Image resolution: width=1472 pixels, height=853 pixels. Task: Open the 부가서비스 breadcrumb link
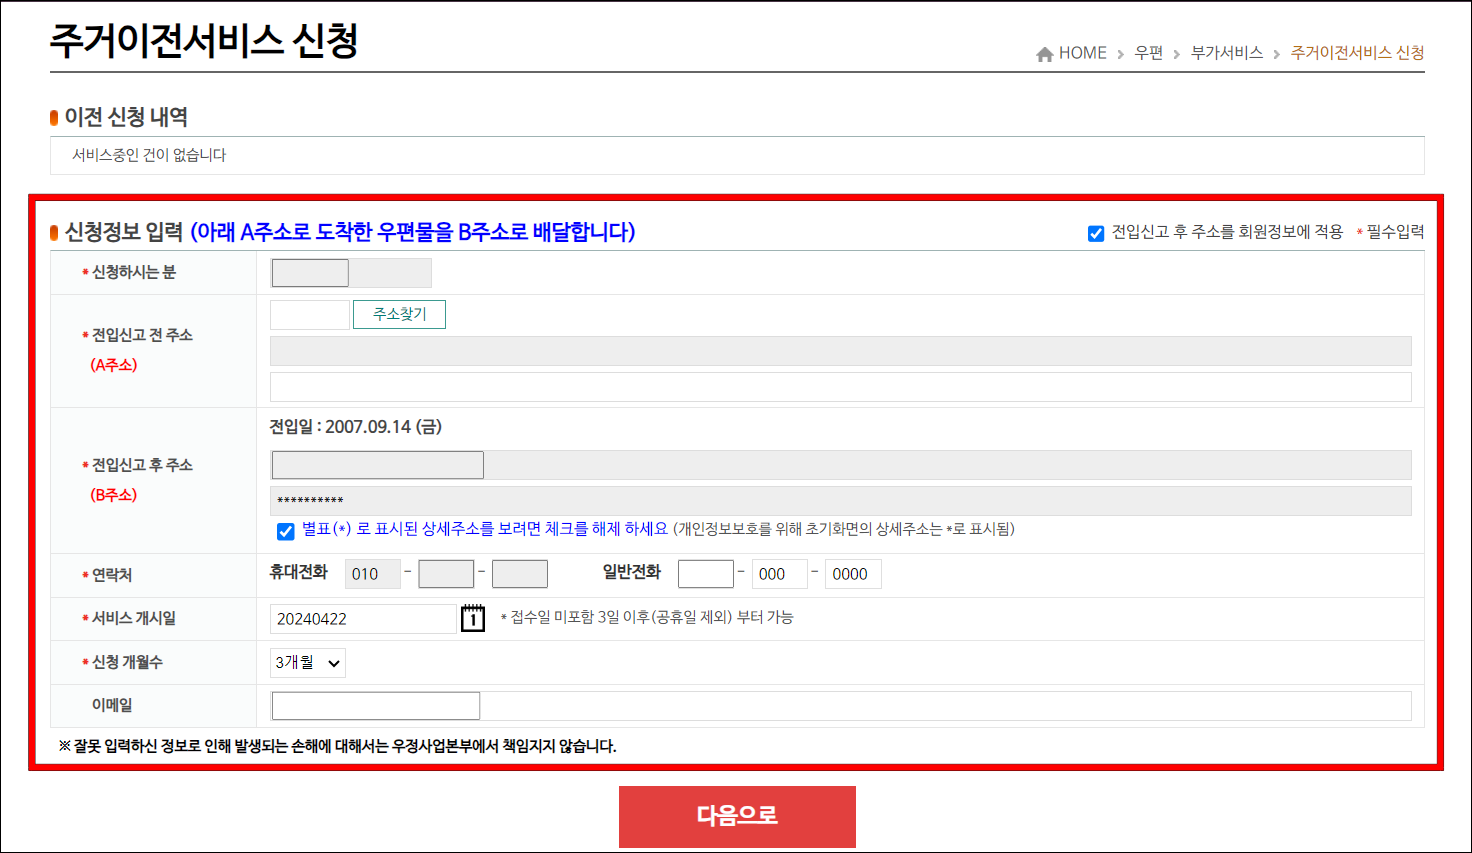point(1227,53)
